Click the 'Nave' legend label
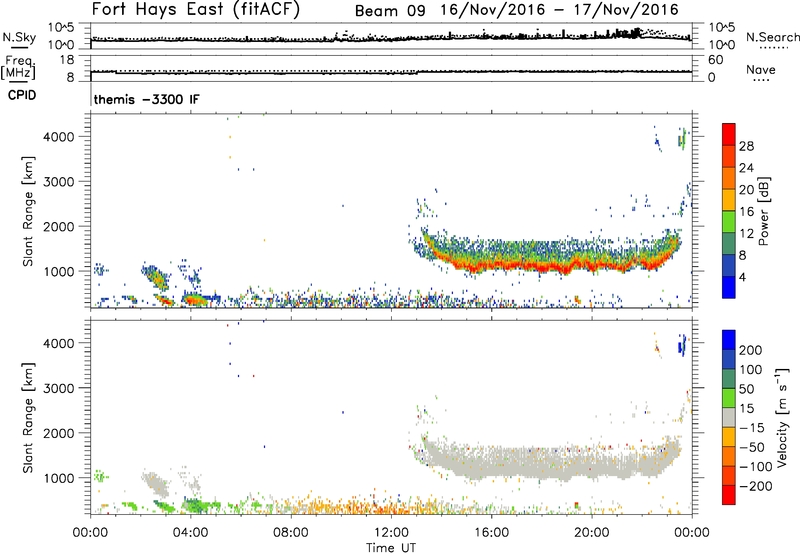 coord(760,69)
